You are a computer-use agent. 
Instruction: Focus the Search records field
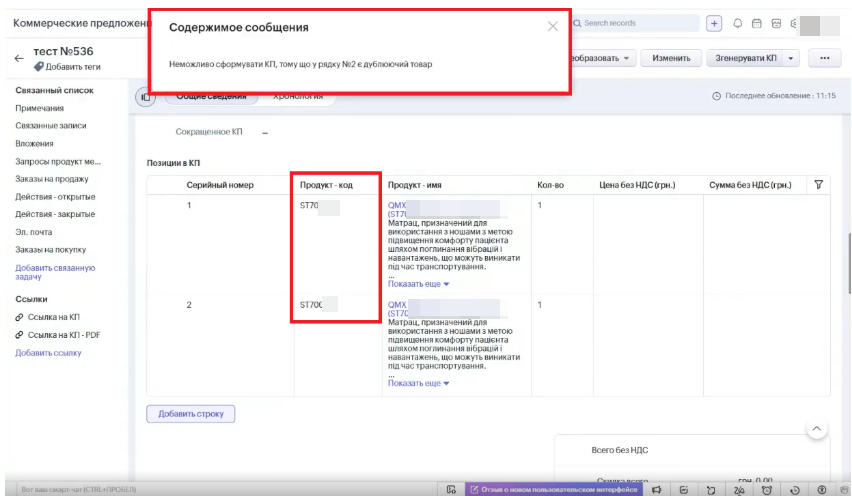click(636, 23)
